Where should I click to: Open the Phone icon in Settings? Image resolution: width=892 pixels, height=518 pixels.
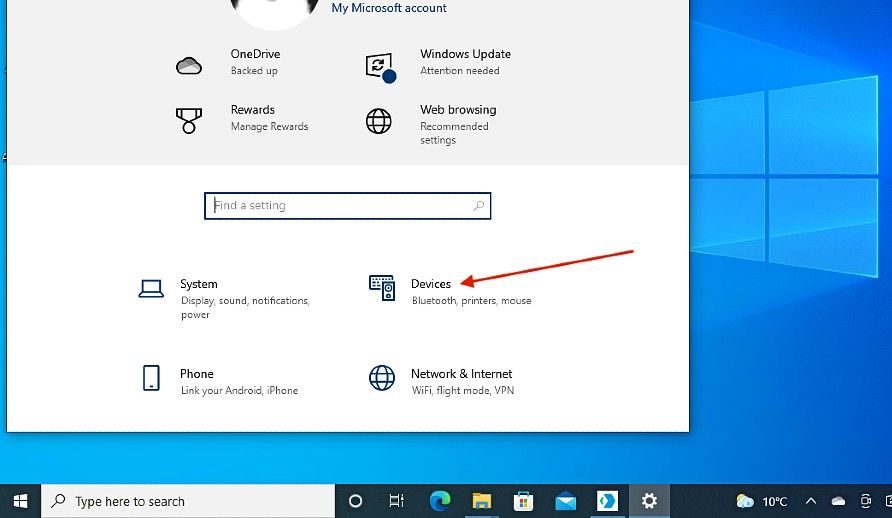tap(151, 378)
